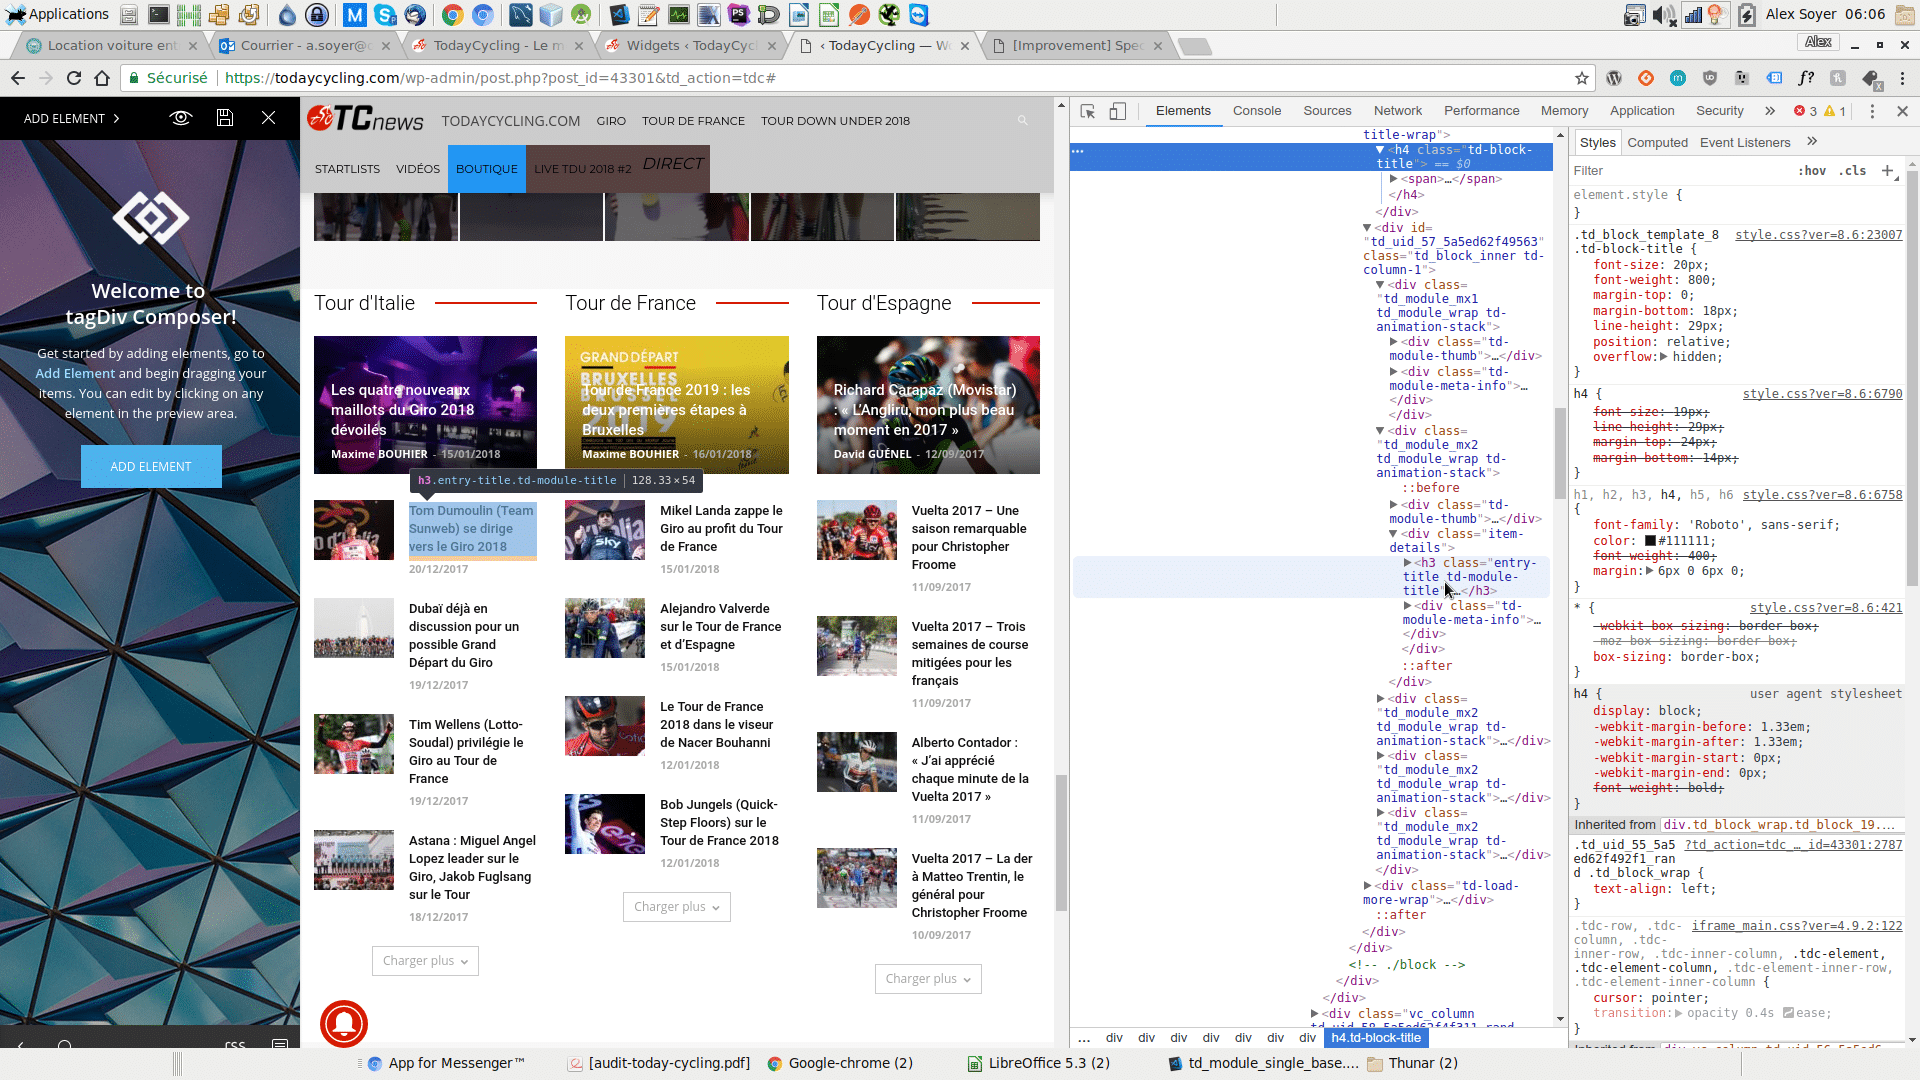Switch to Thunar (2) in the taskbar

[x=1412, y=1063]
